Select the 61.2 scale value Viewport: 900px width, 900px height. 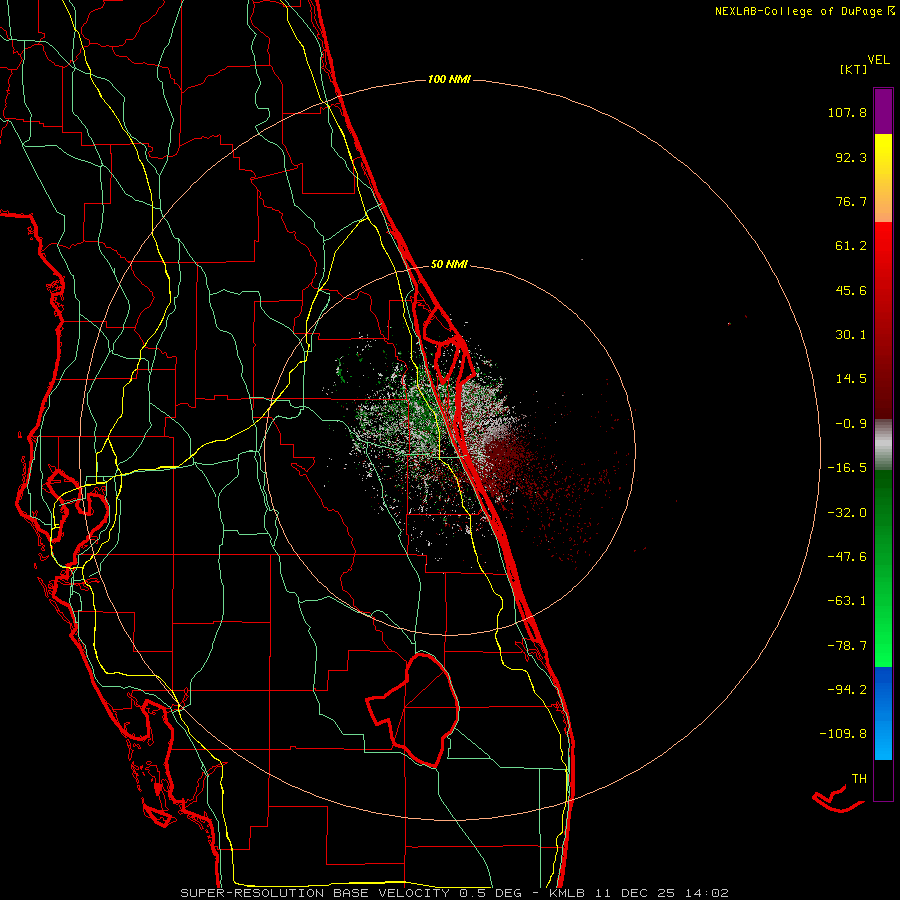pyautogui.click(x=851, y=246)
